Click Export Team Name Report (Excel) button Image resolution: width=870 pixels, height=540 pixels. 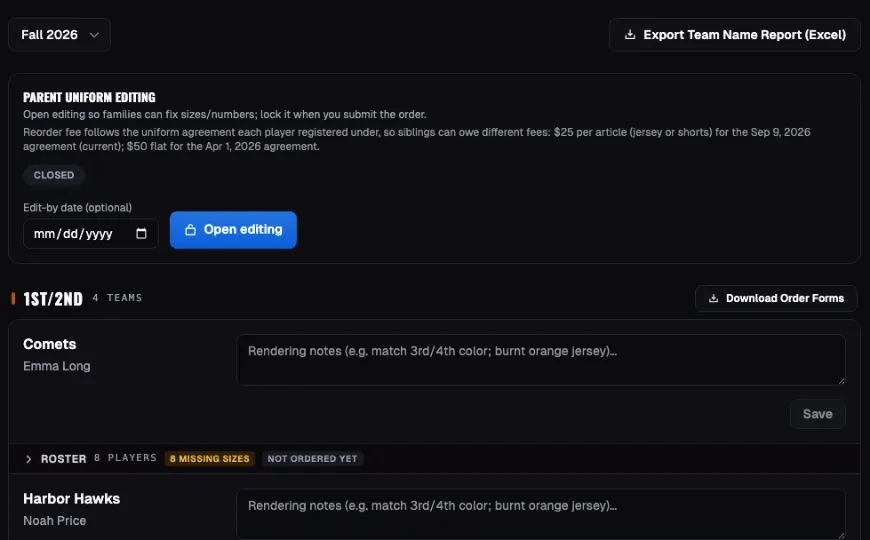pos(735,35)
